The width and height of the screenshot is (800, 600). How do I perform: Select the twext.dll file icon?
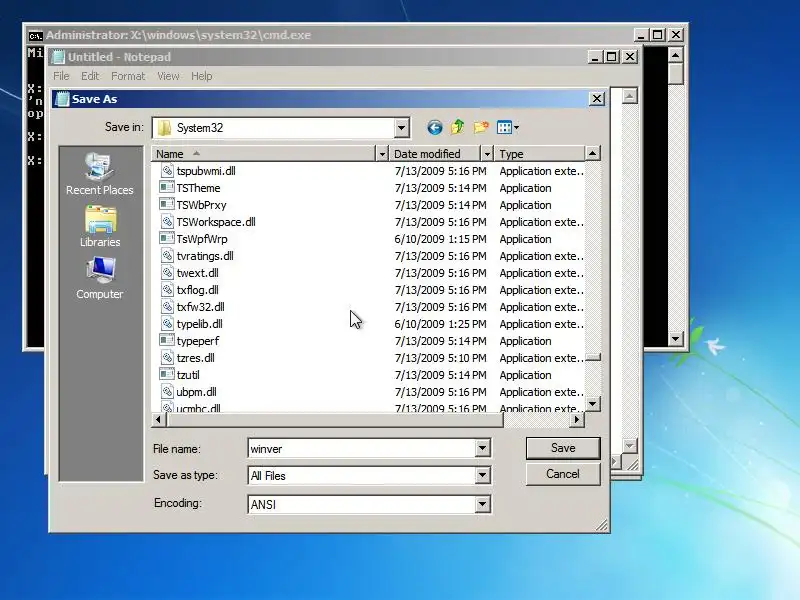point(167,272)
